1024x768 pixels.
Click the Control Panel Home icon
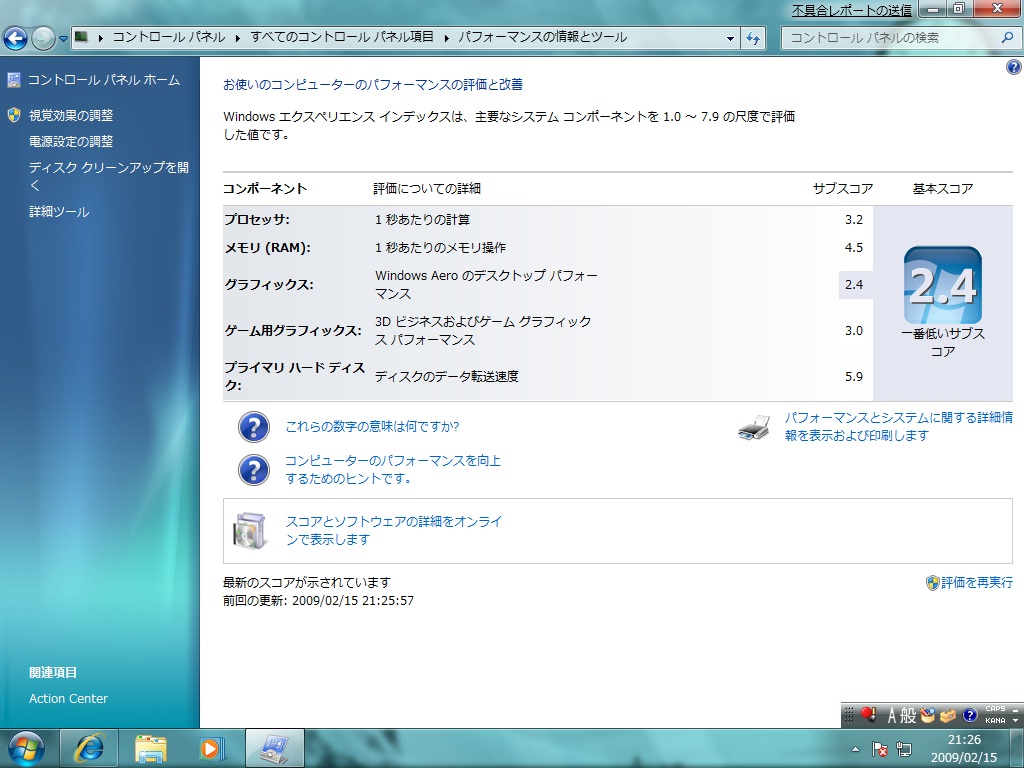(x=14, y=80)
